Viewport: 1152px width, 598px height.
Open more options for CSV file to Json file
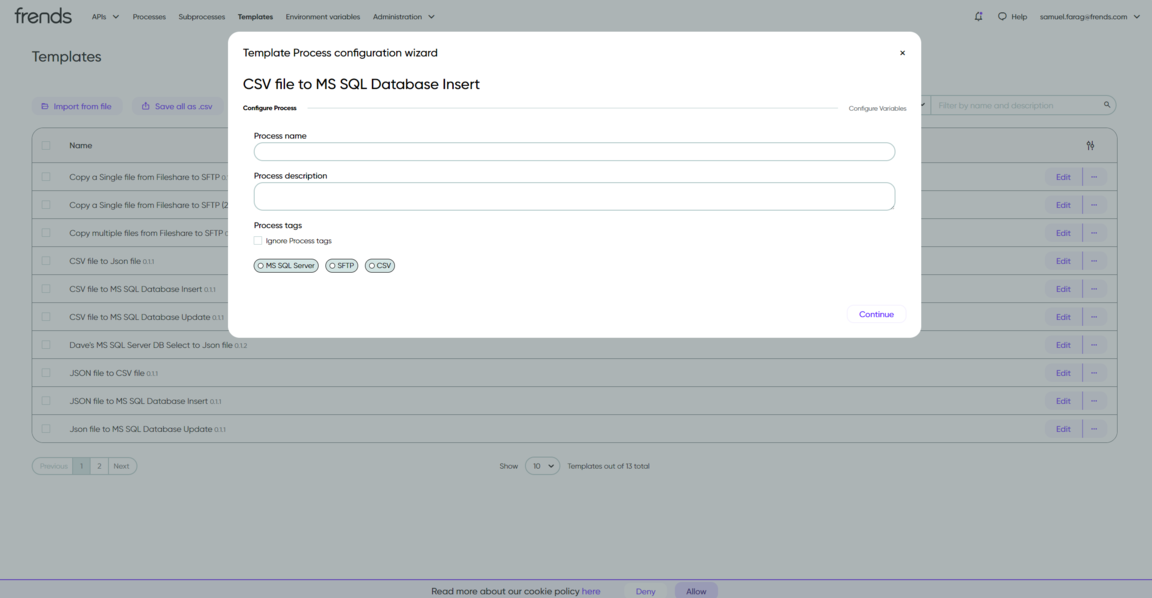click(1094, 261)
